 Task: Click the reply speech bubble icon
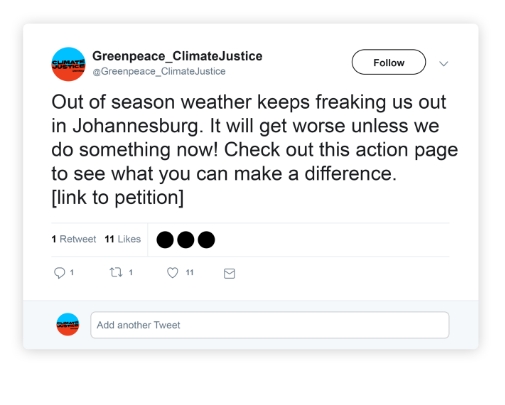(59, 273)
